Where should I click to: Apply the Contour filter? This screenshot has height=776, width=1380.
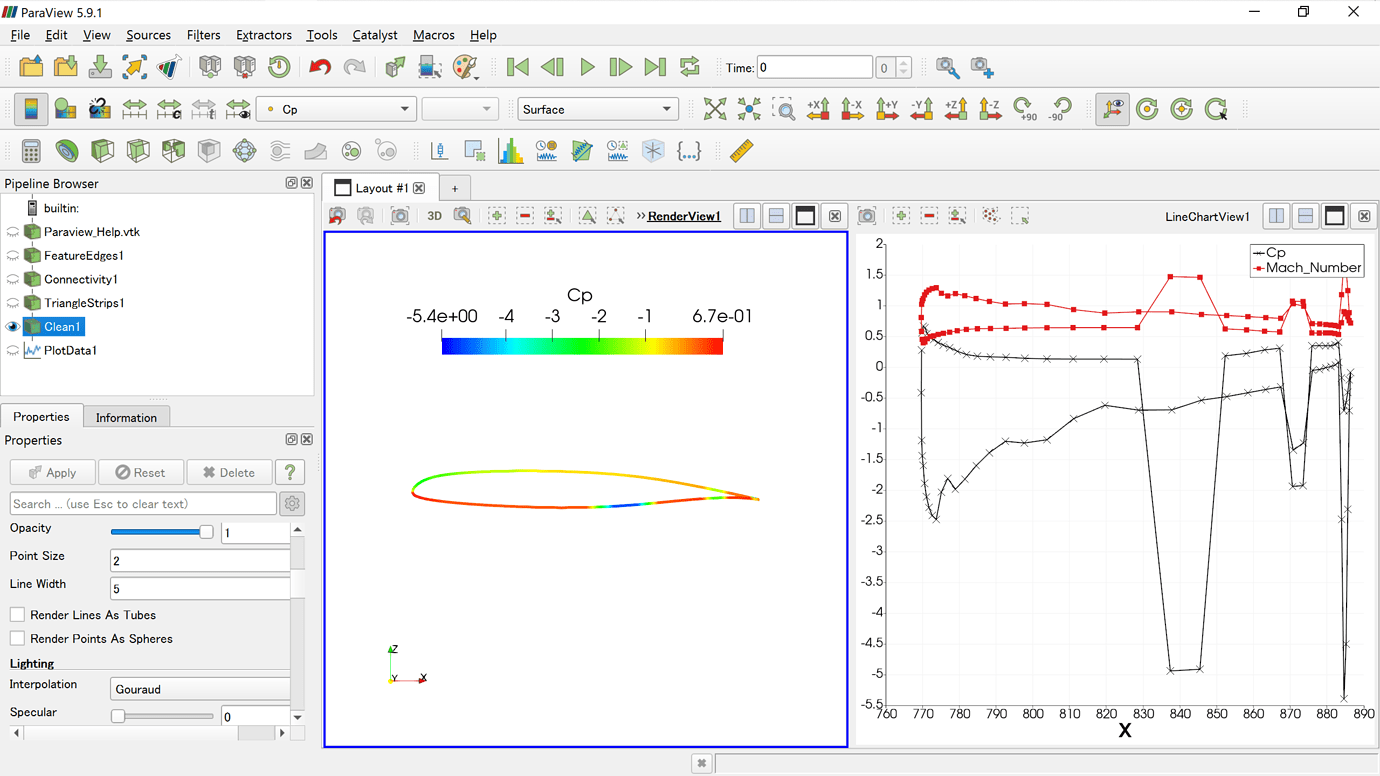tap(66, 150)
